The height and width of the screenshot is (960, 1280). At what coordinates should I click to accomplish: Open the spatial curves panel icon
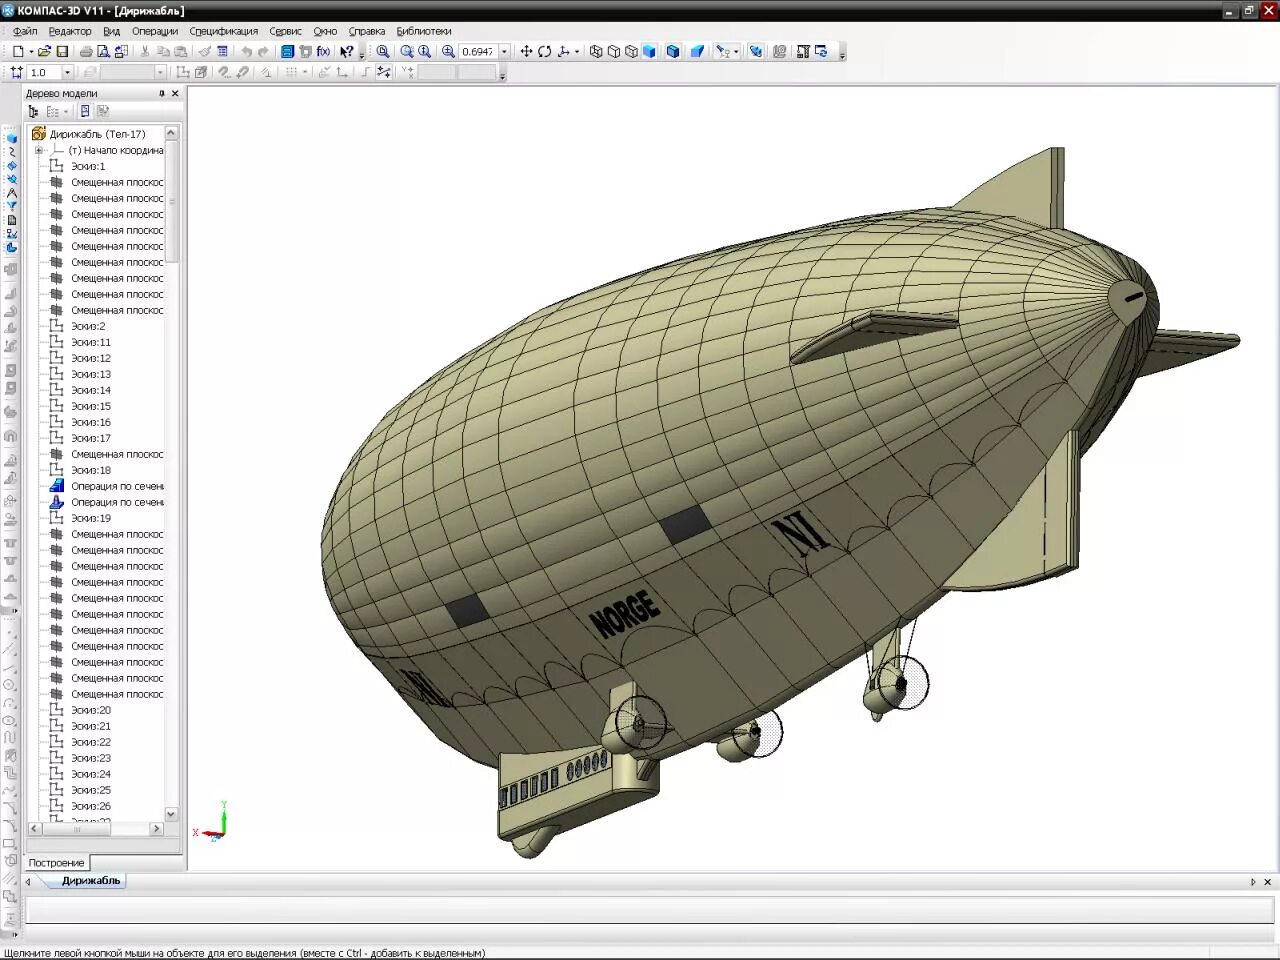tap(12, 151)
